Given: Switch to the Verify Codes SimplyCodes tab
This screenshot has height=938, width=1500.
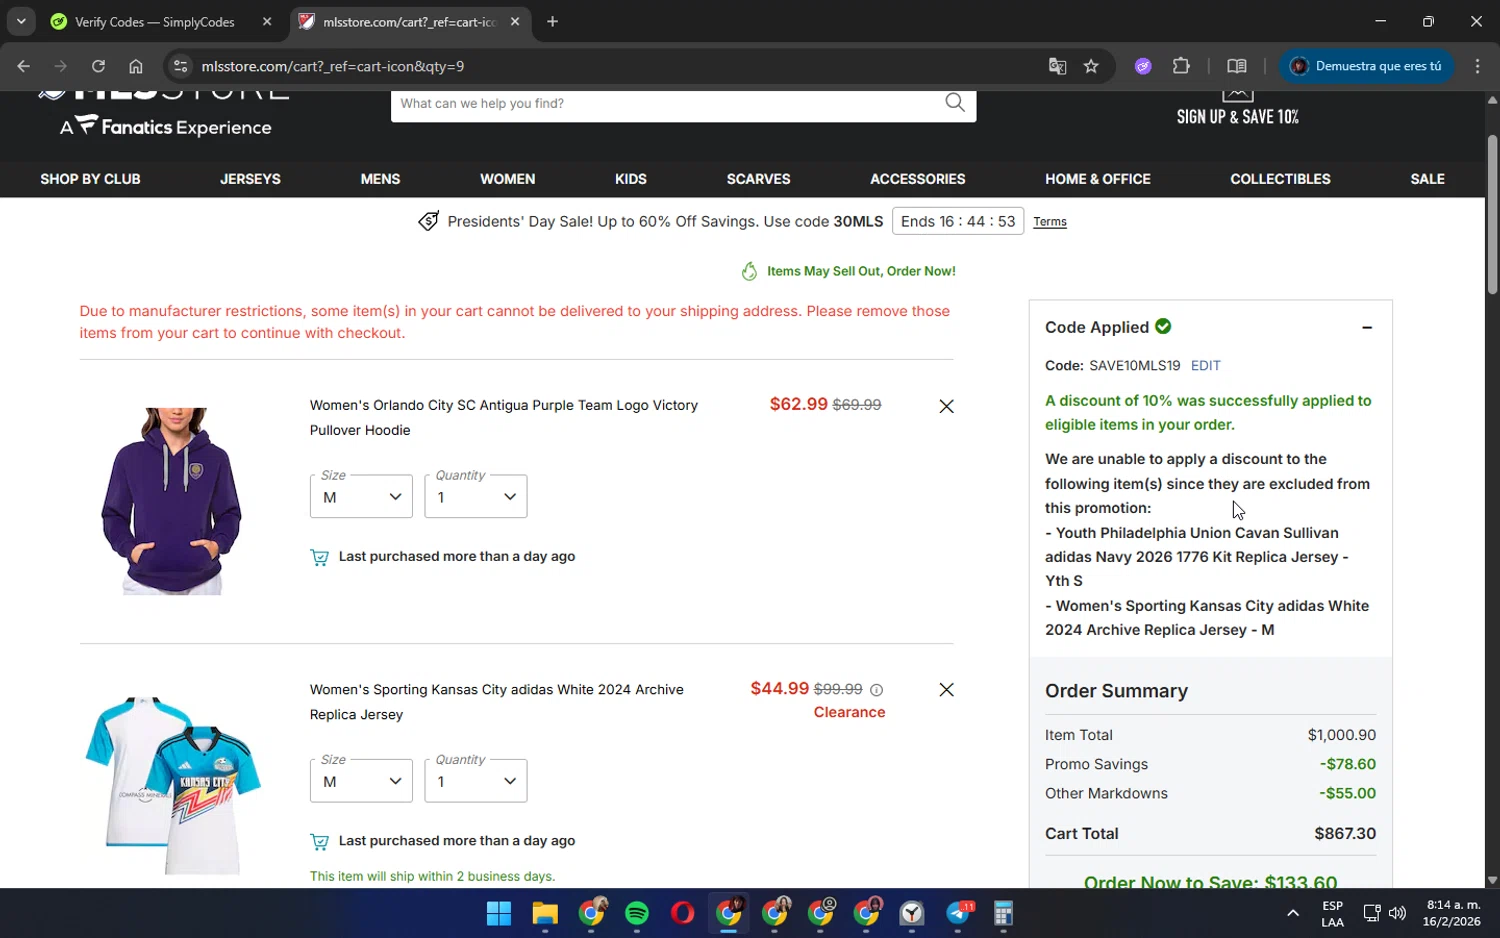Looking at the screenshot, I should coord(154,21).
